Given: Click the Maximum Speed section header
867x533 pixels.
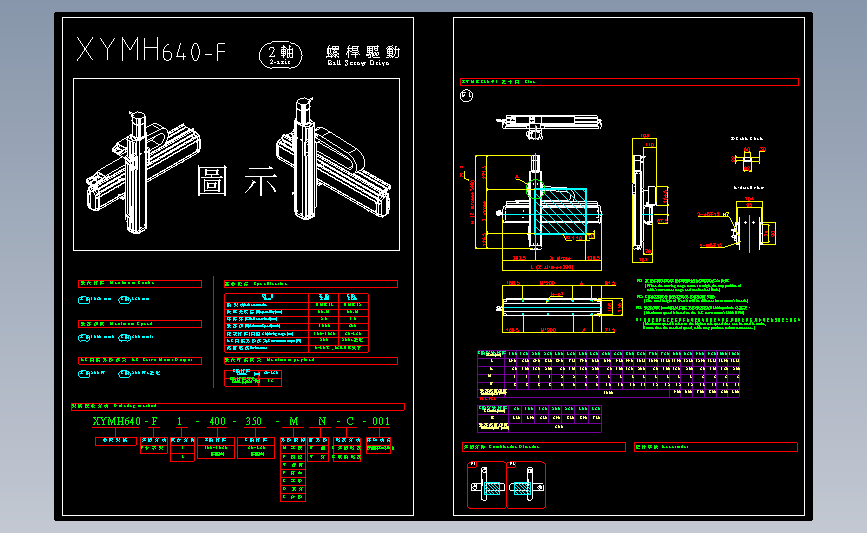Looking at the screenshot, I should [140, 324].
